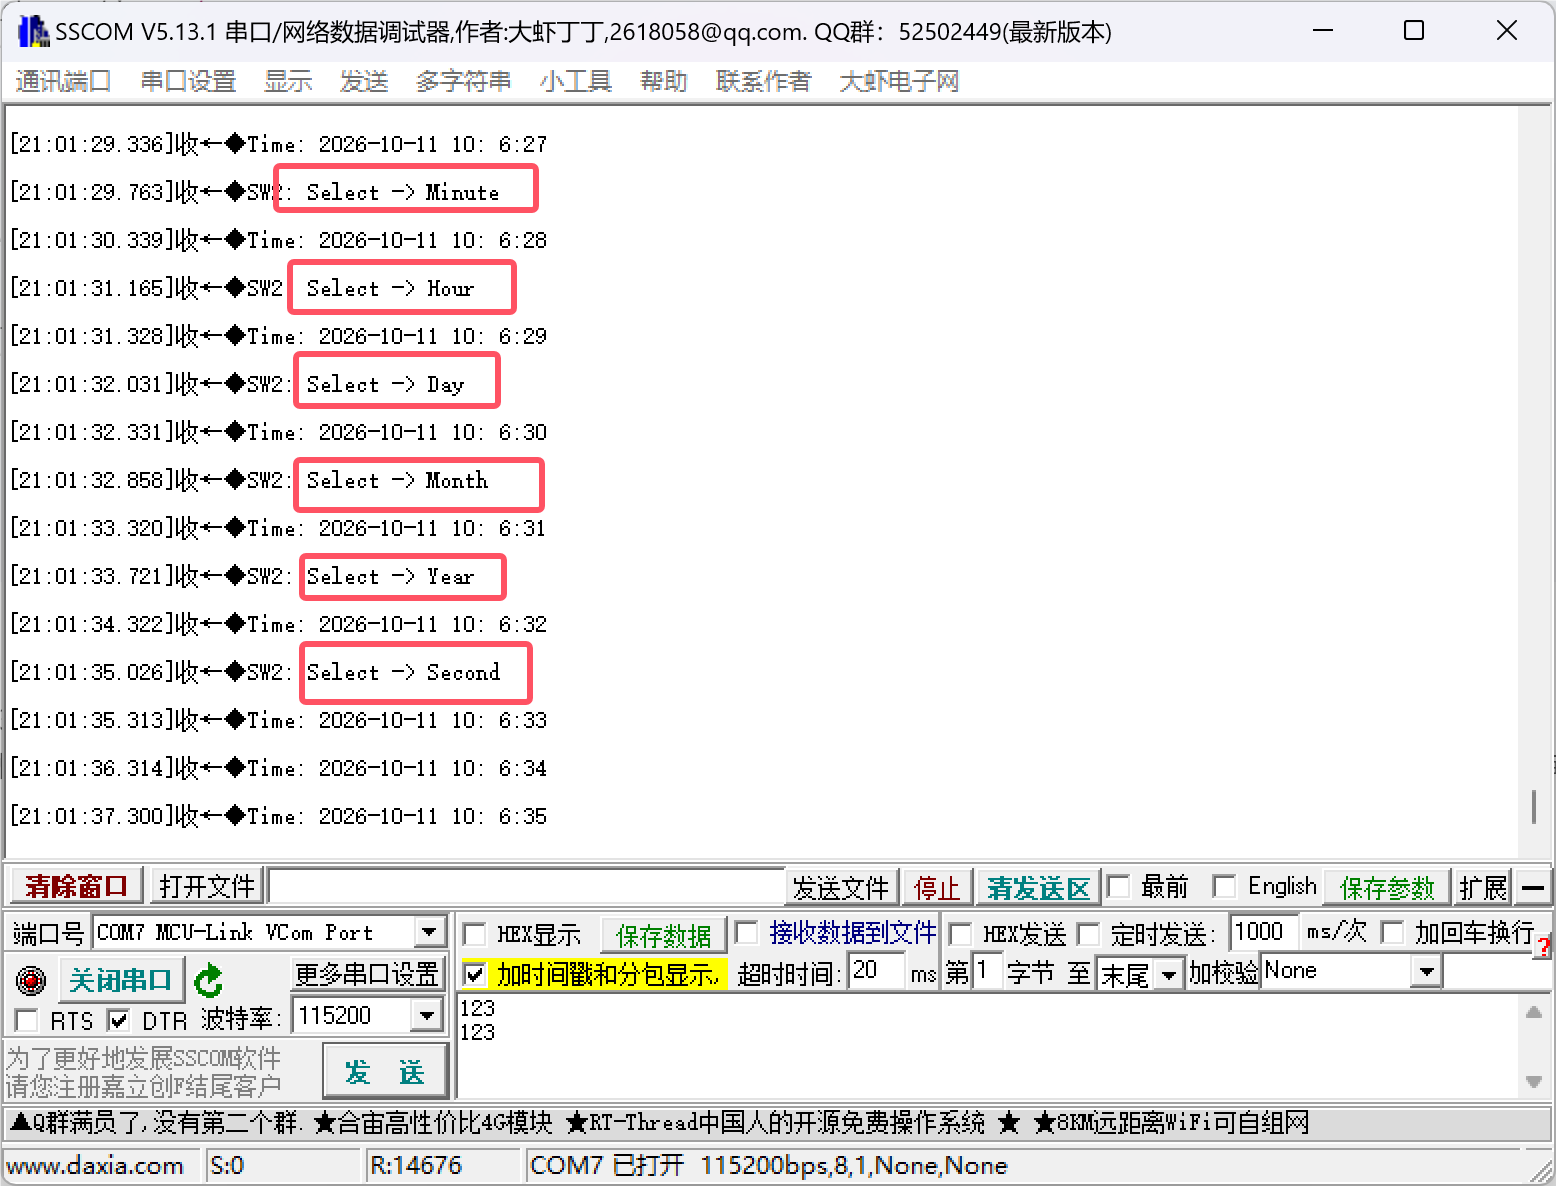Open the 发送 menu
This screenshot has width=1556, height=1186.
coord(364,81)
